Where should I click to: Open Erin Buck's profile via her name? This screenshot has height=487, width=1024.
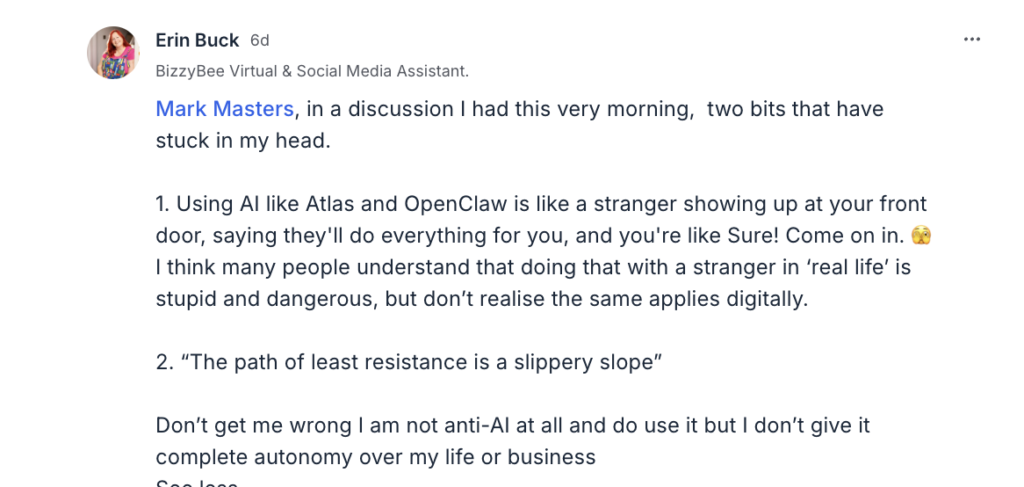(x=197, y=40)
